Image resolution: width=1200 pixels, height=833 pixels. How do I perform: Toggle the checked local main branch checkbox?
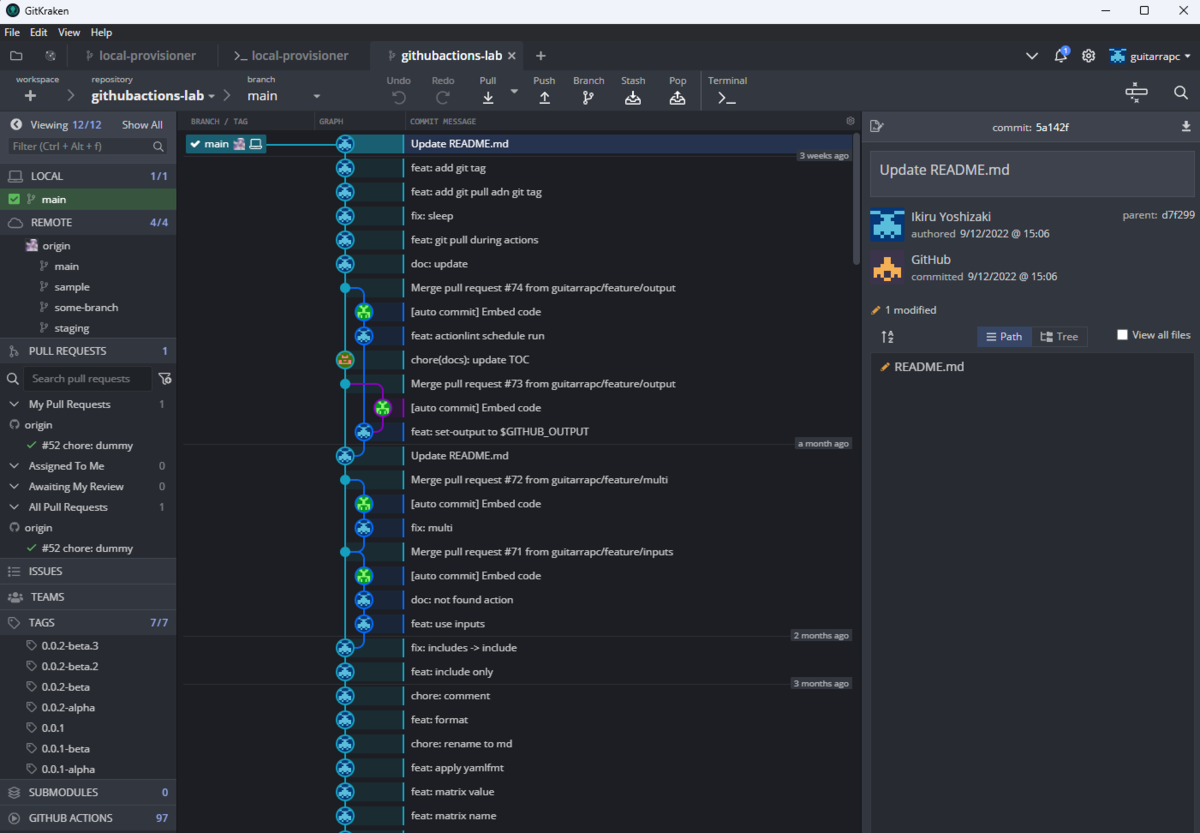coord(14,199)
